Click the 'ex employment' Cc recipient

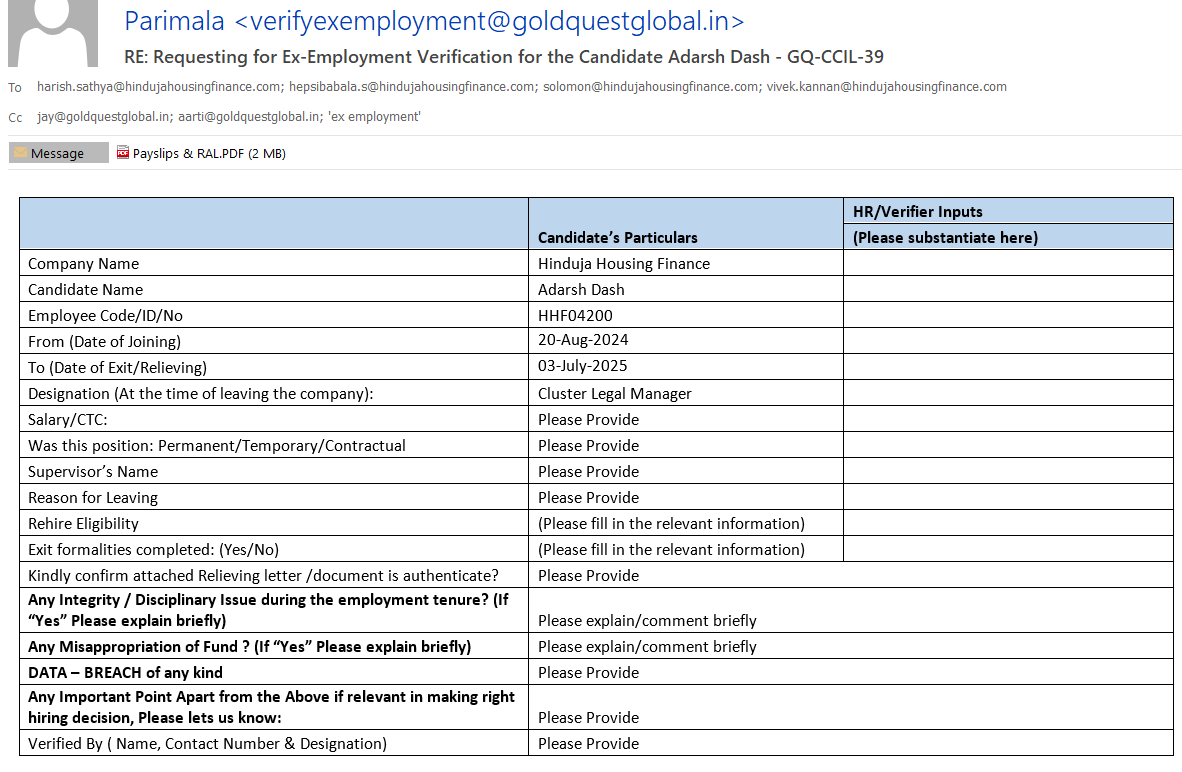374,117
